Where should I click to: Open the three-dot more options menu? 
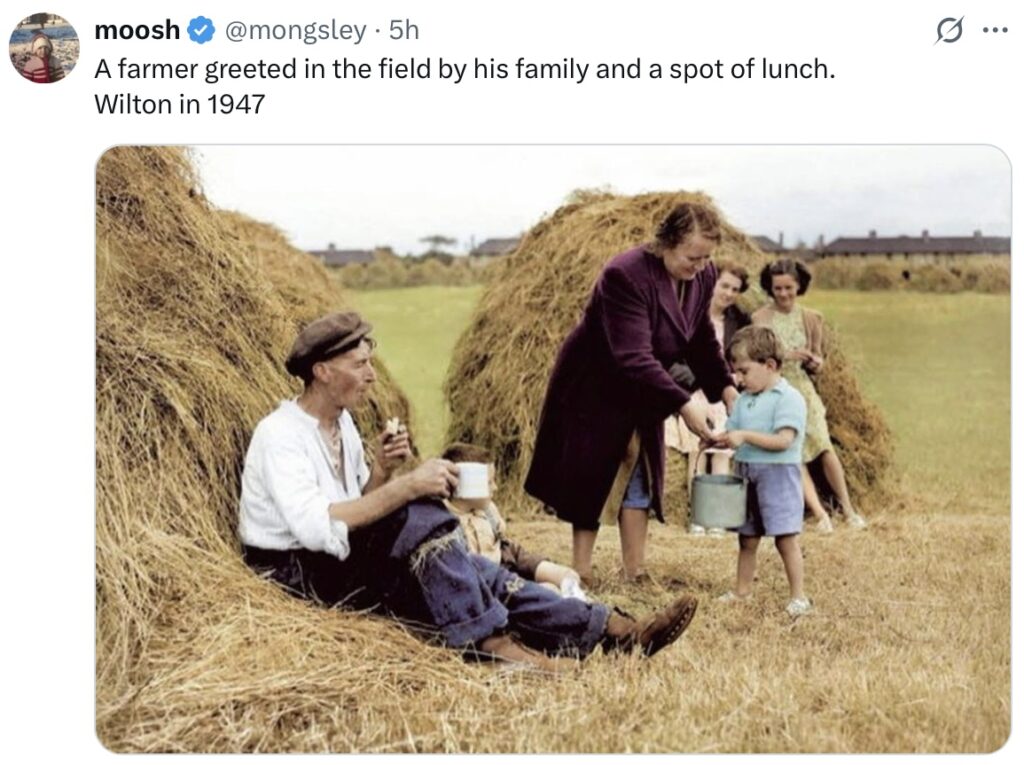995,30
